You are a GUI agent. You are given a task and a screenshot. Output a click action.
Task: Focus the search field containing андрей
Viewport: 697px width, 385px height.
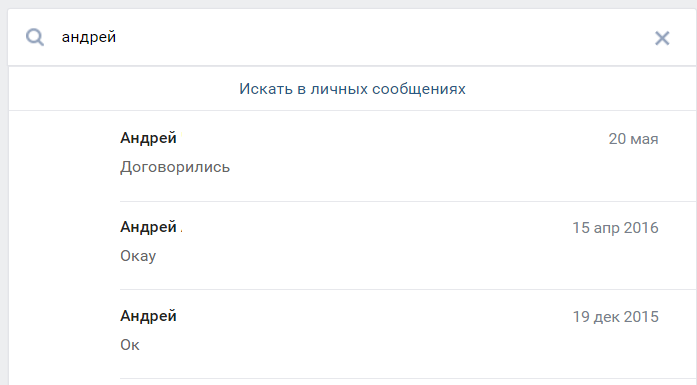tap(351, 37)
